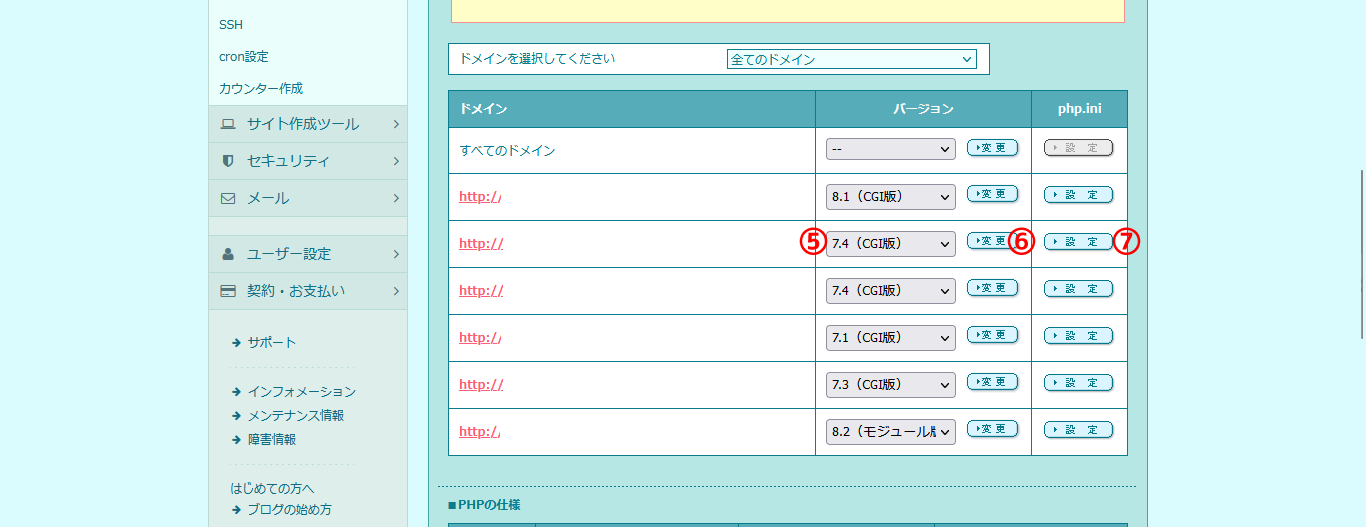Image resolution: width=1366 pixels, height=527 pixels.
Task: Click the laptop icon beside サイト作成ツール
Action: (x=228, y=125)
